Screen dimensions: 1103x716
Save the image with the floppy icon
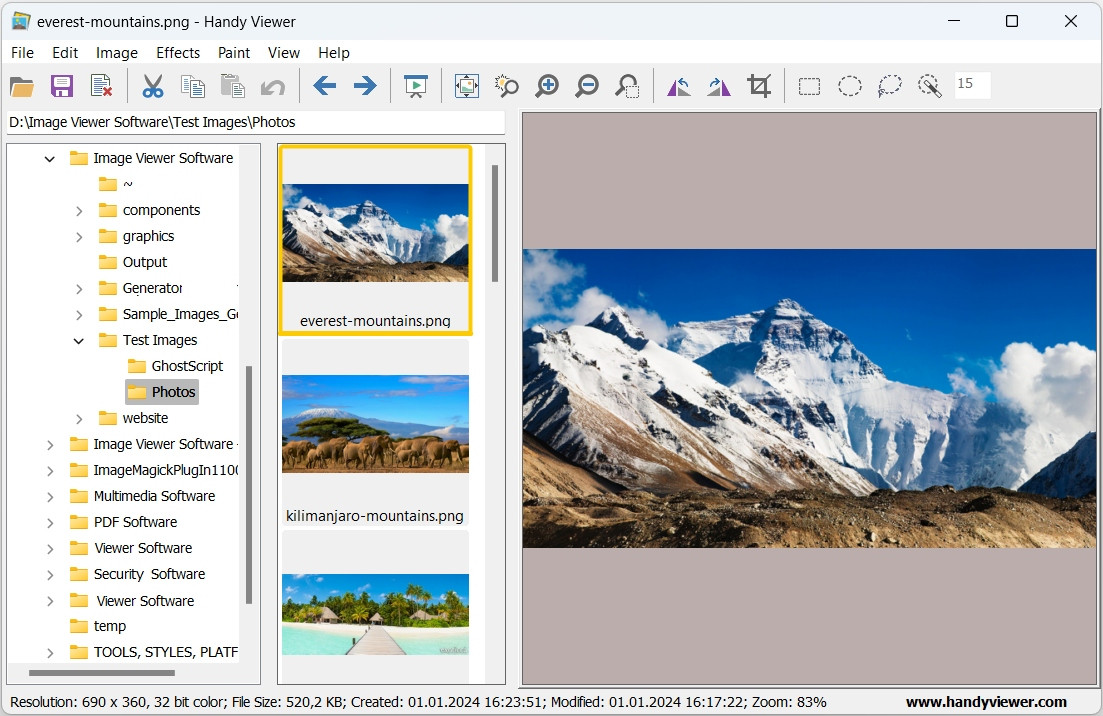(x=62, y=86)
